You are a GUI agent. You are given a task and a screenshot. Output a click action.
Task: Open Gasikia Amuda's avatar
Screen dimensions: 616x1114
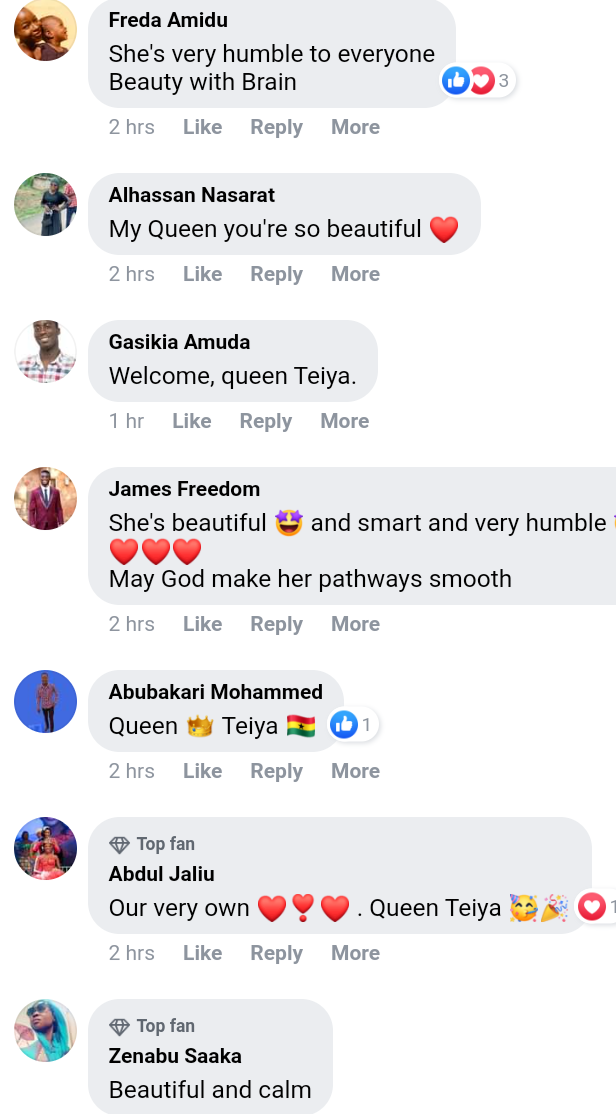click(x=45, y=352)
